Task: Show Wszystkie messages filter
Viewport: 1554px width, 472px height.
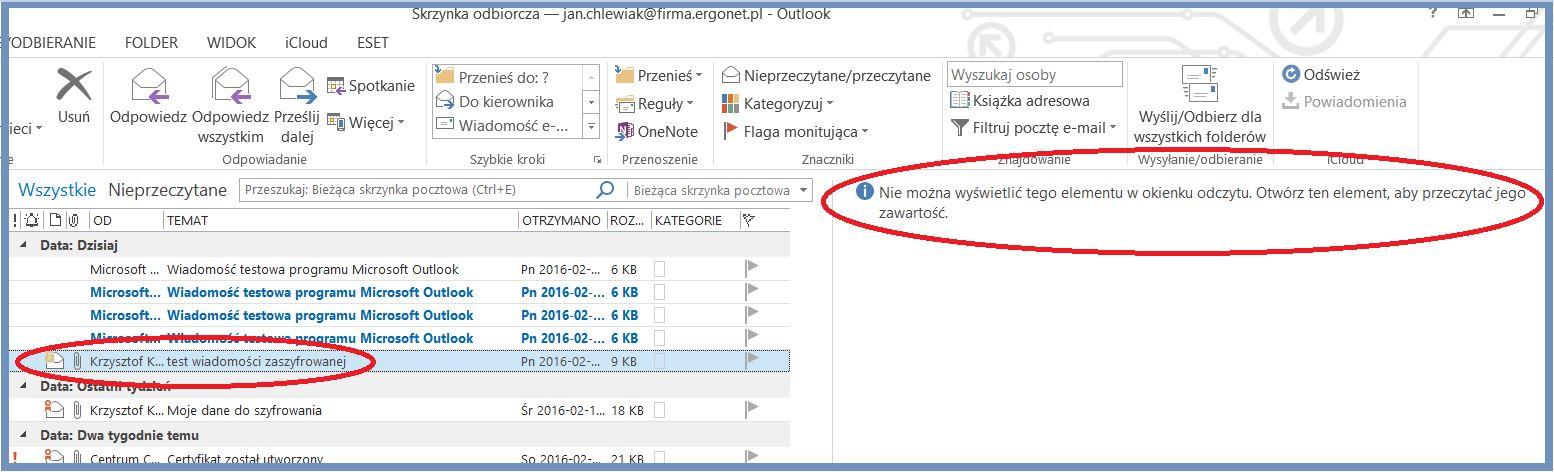Action: 58,190
